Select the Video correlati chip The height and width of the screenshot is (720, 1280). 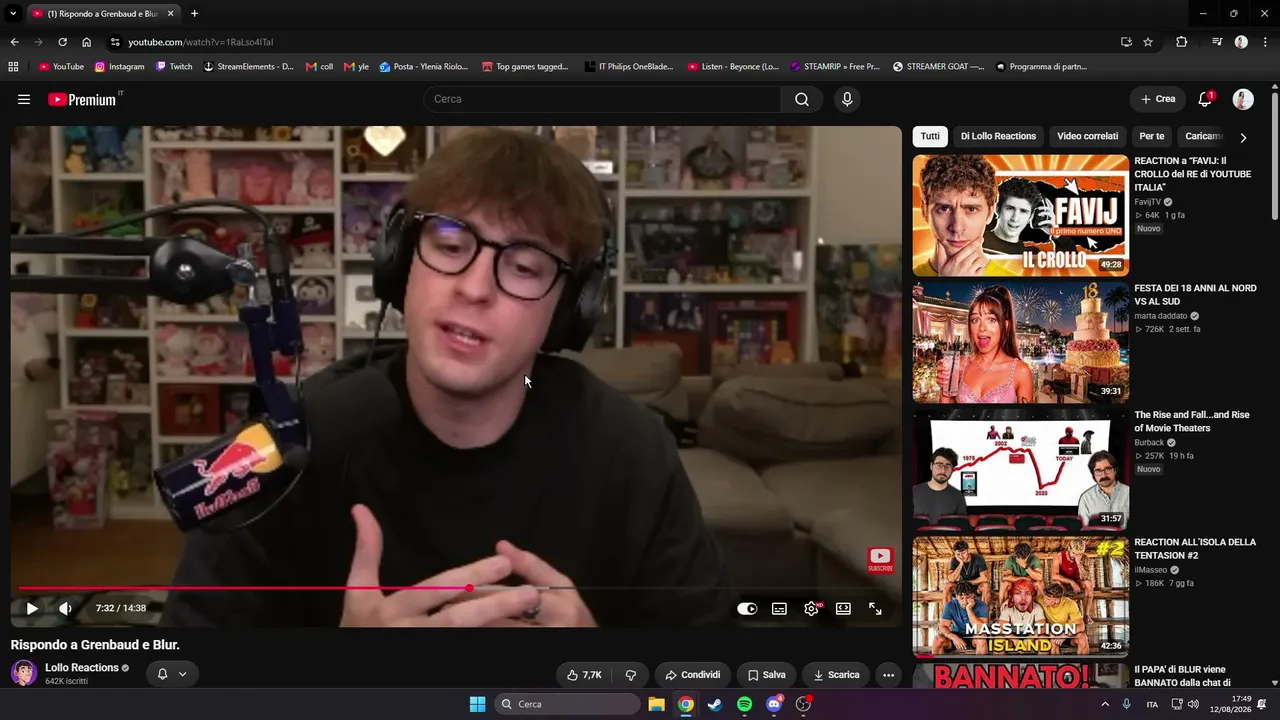[x=1087, y=136]
